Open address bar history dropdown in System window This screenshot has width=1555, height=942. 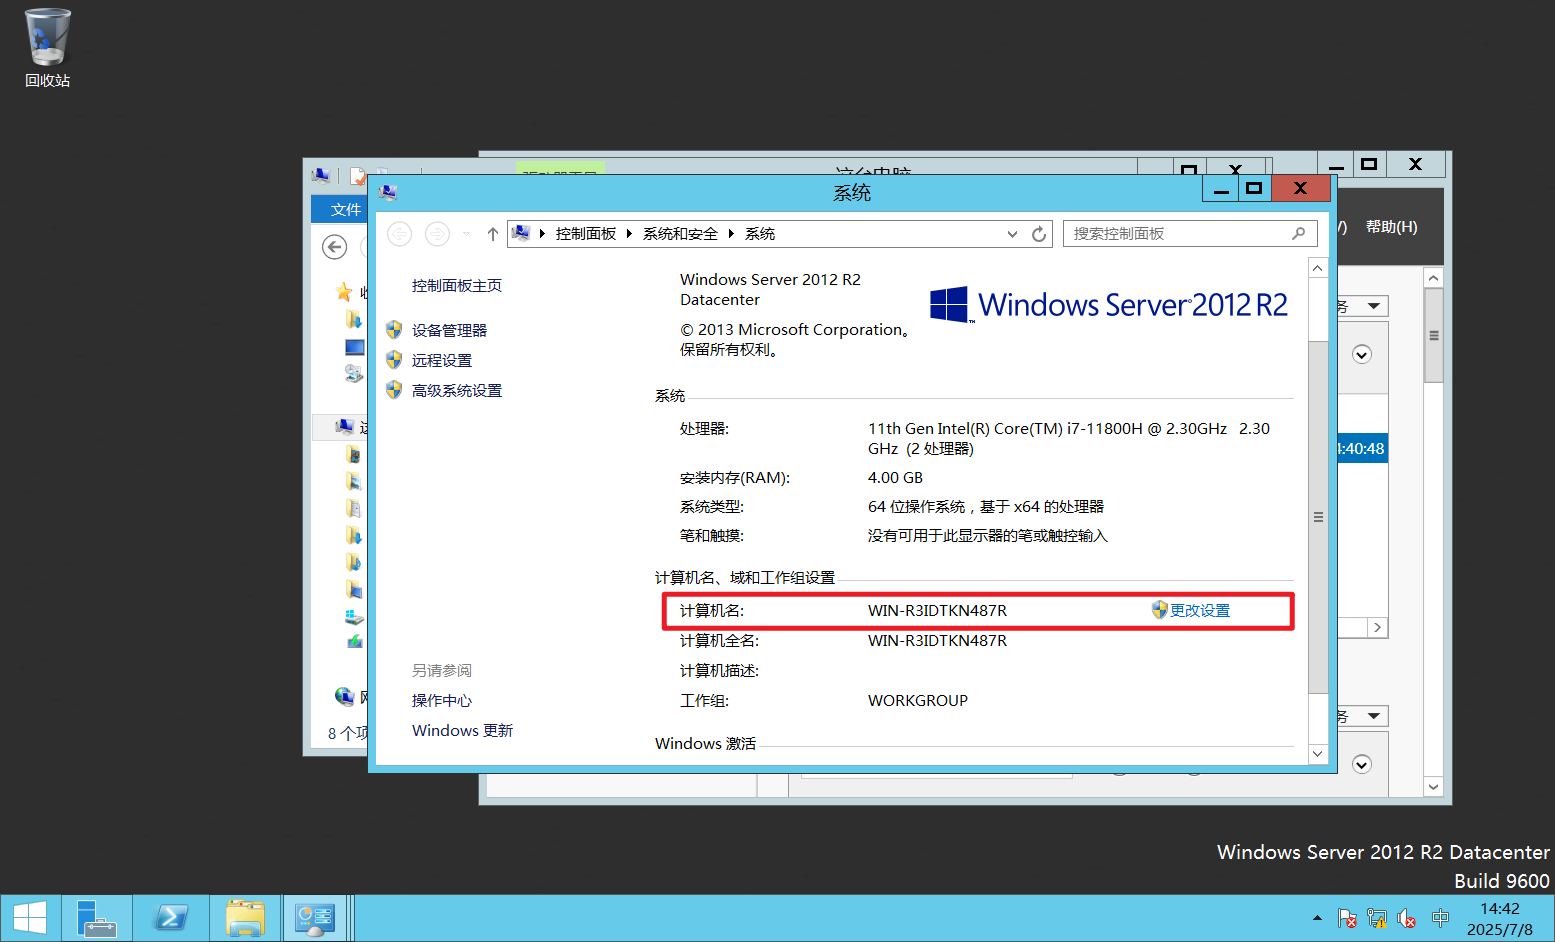point(1012,234)
